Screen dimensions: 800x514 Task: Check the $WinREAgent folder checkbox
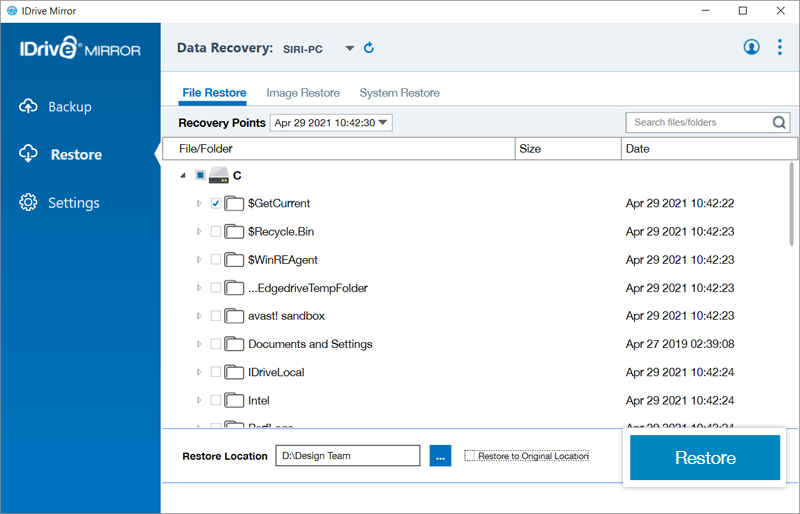[216, 260]
